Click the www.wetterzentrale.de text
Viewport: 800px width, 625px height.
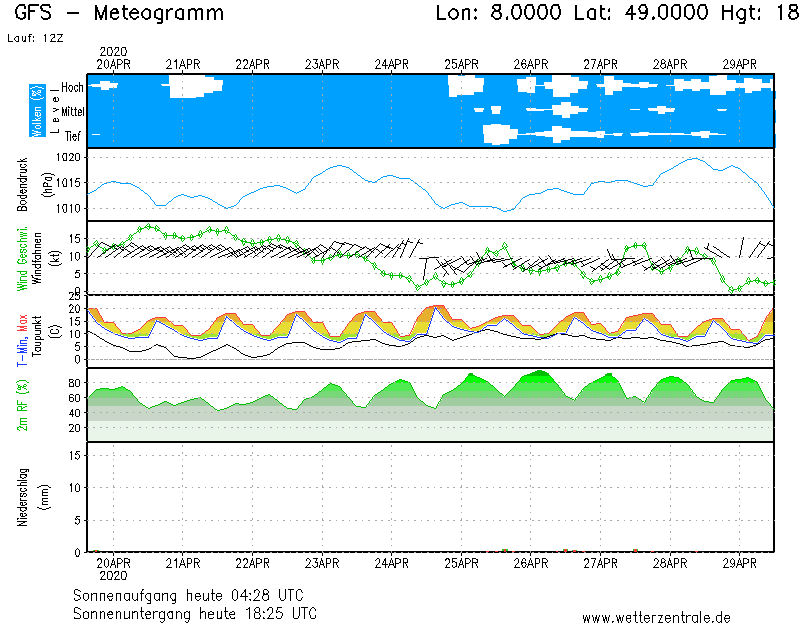(x=656, y=618)
